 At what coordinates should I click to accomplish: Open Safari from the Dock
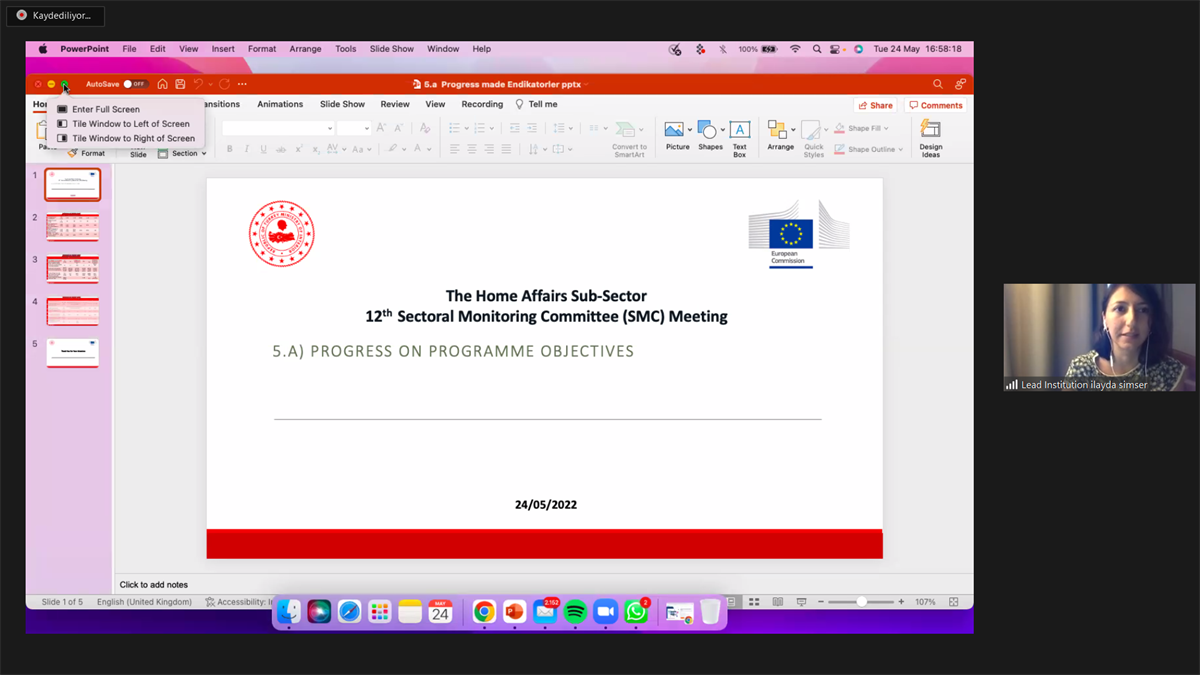[349, 612]
